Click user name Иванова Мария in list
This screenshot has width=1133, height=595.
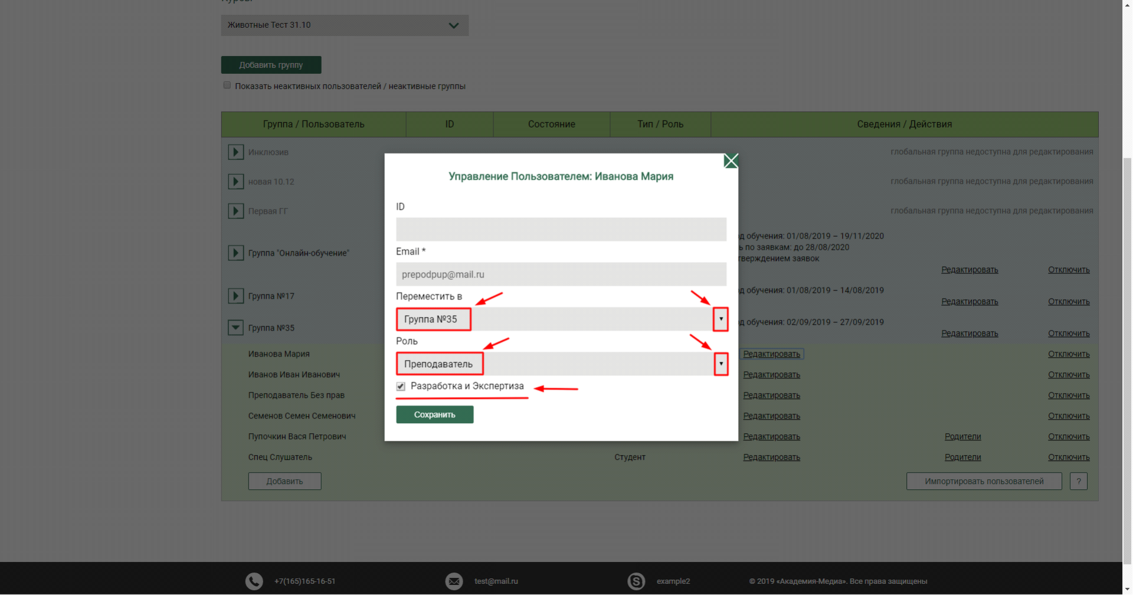click(279, 354)
